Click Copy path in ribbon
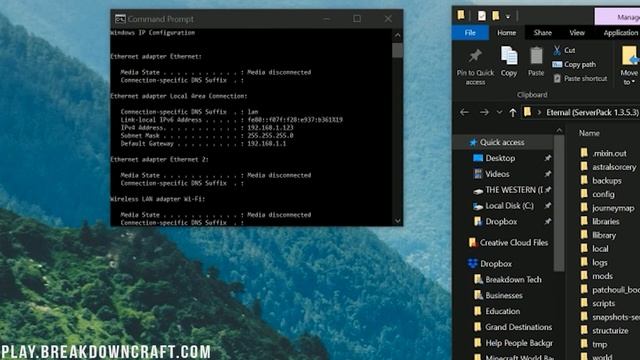This screenshot has width=640, height=360. pos(574,64)
